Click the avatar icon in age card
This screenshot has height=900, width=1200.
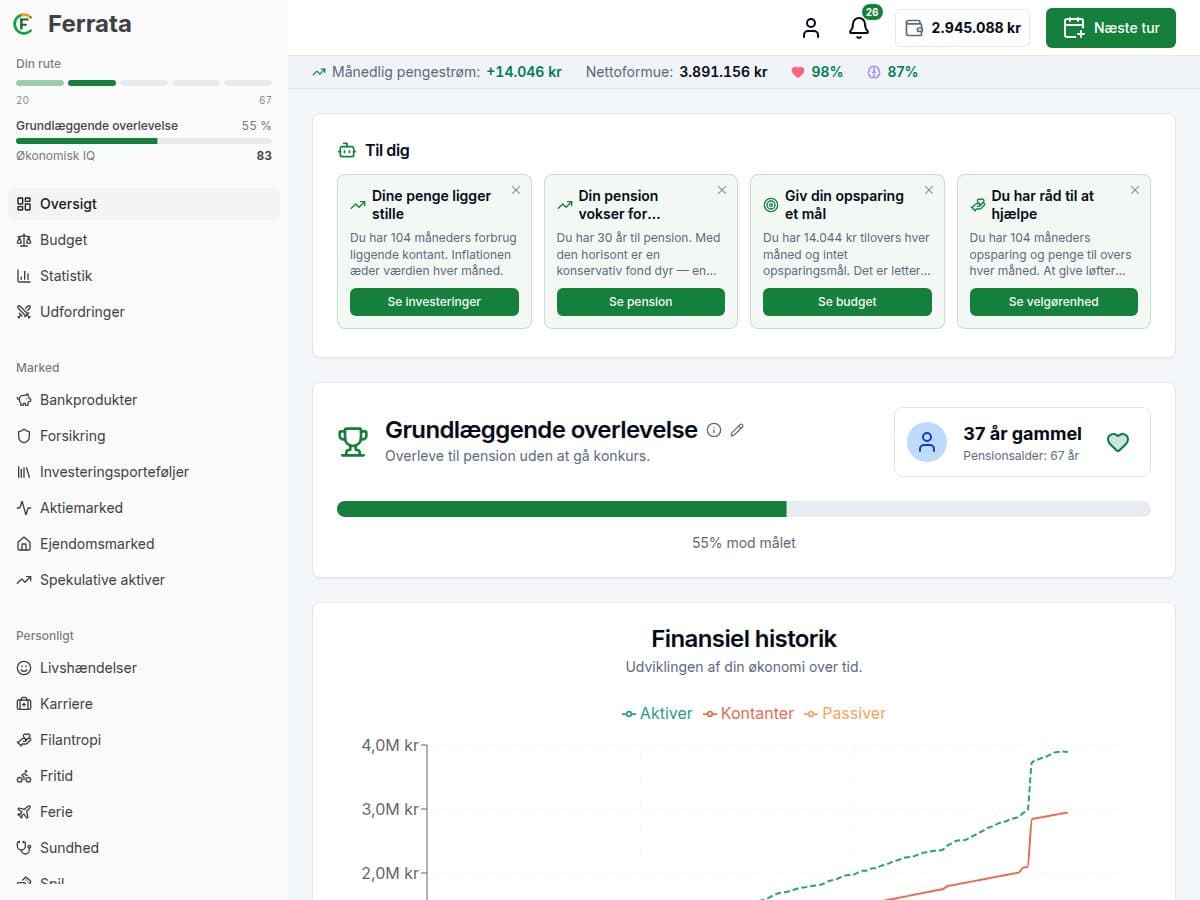tap(927, 442)
